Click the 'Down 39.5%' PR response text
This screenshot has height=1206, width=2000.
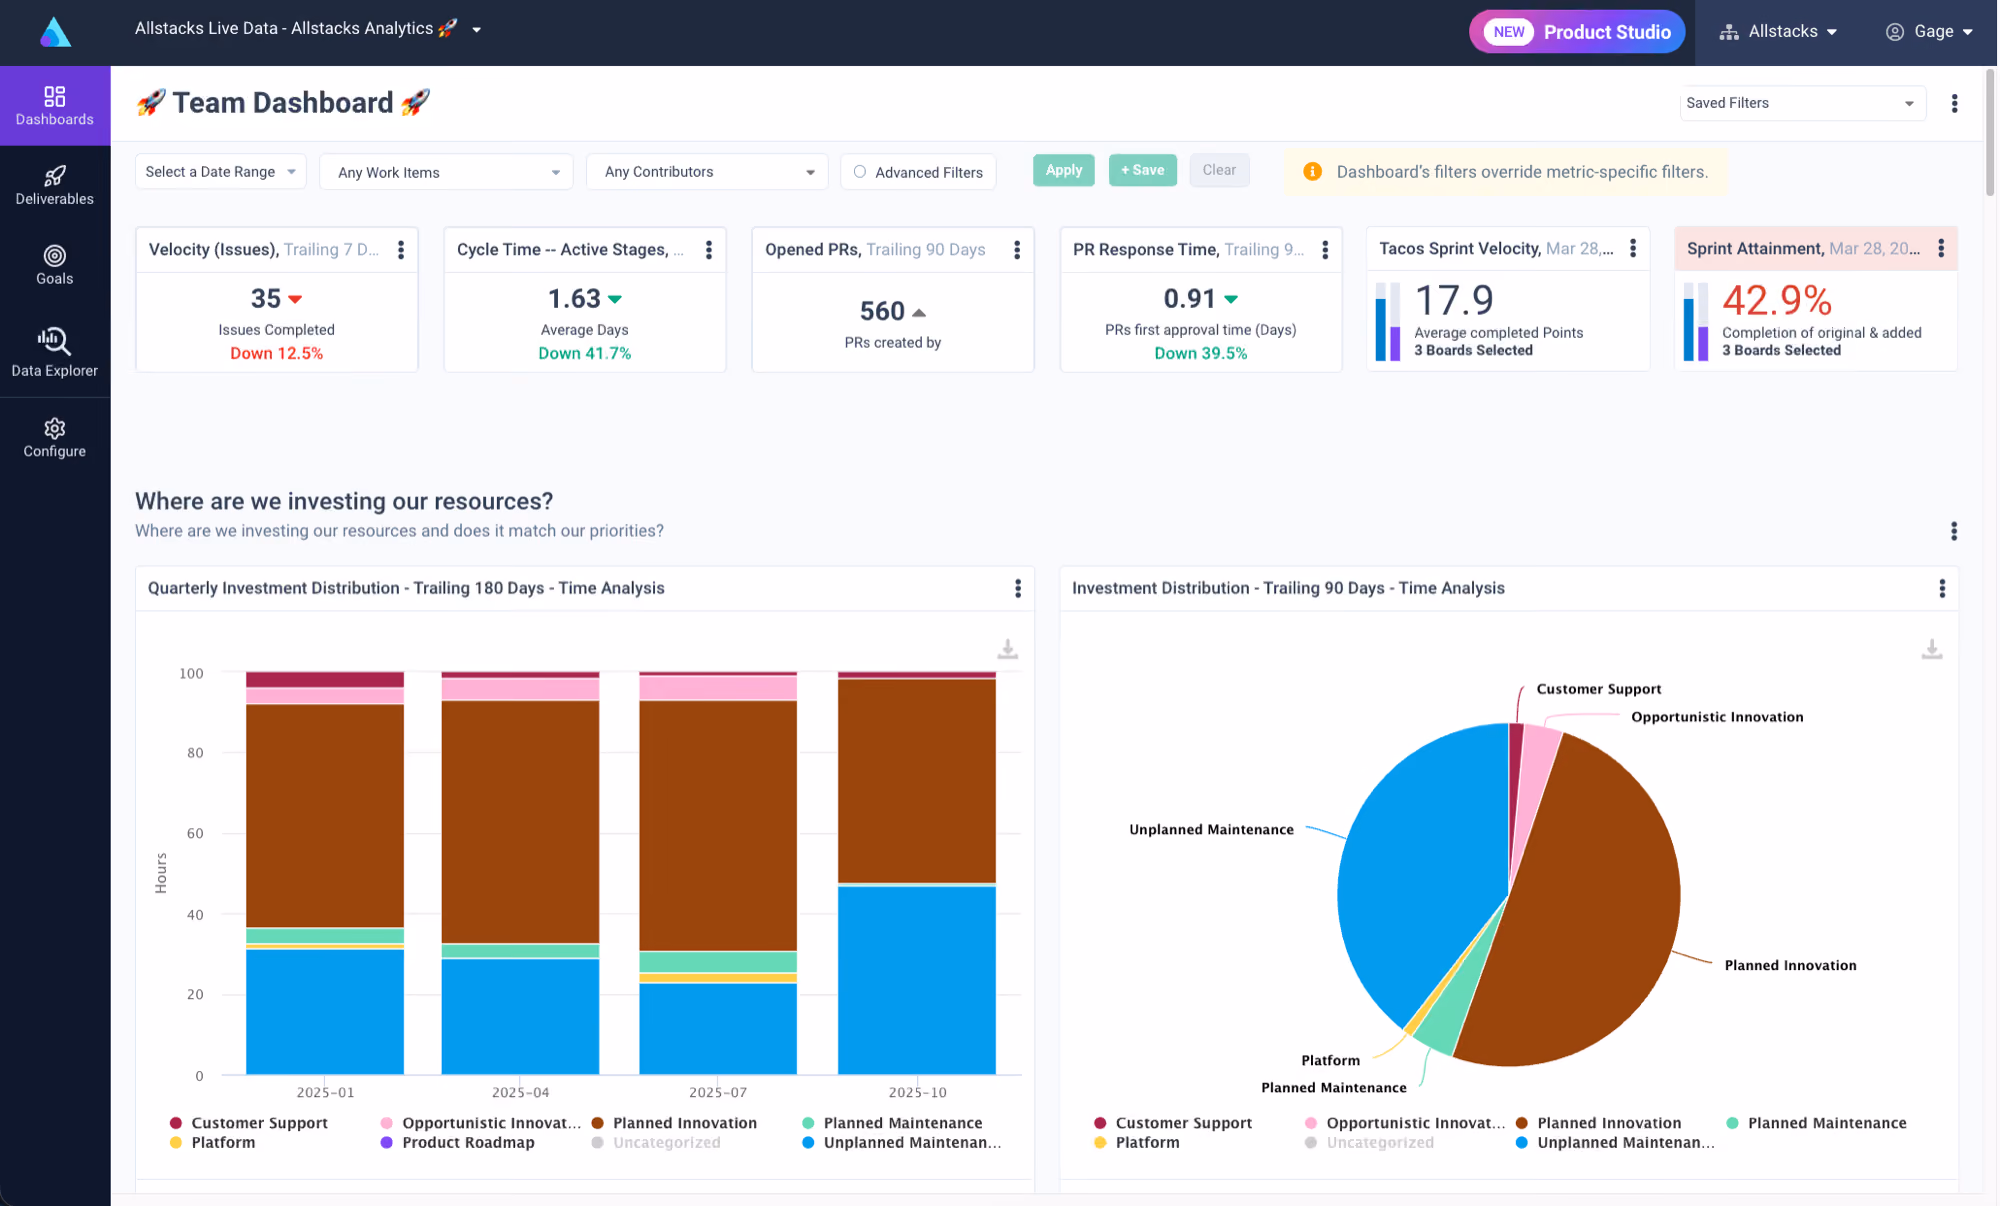coord(1201,353)
